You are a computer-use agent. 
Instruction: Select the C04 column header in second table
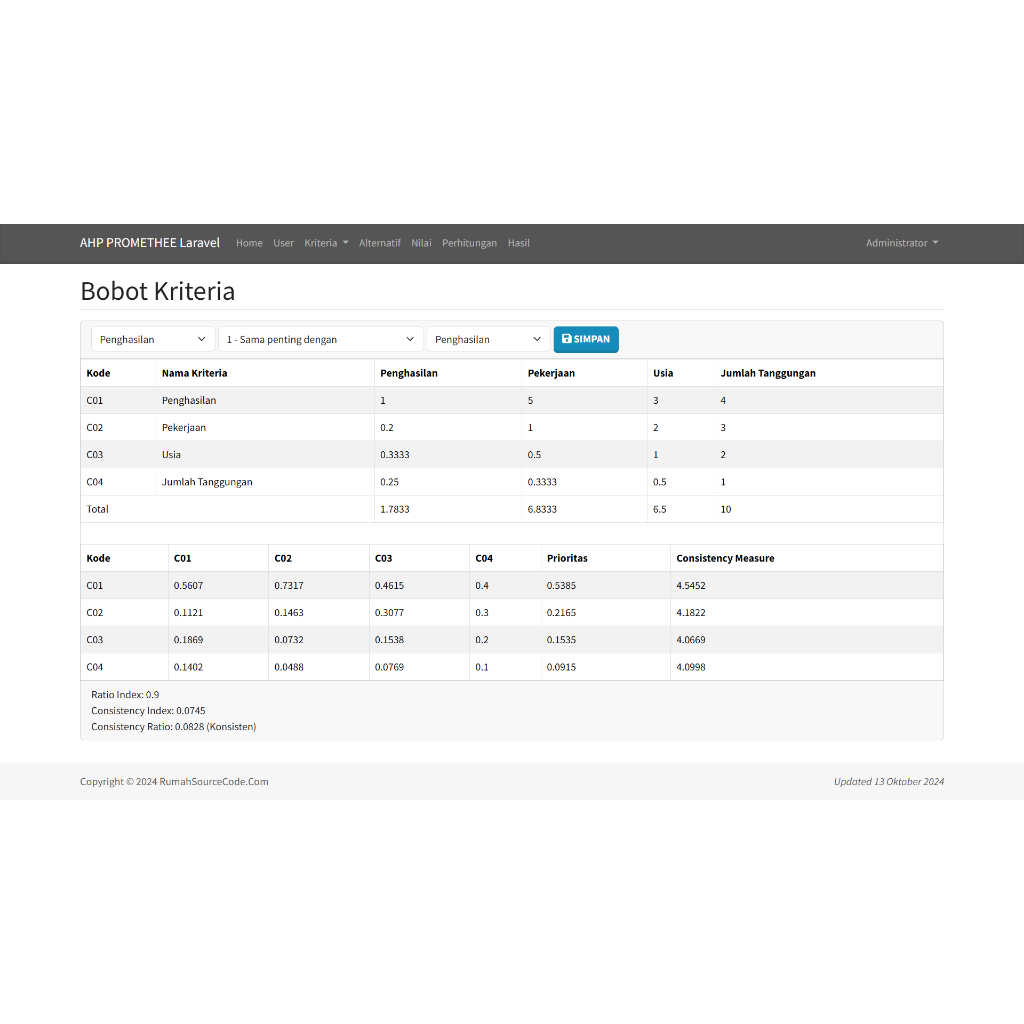pyautogui.click(x=484, y=558)
